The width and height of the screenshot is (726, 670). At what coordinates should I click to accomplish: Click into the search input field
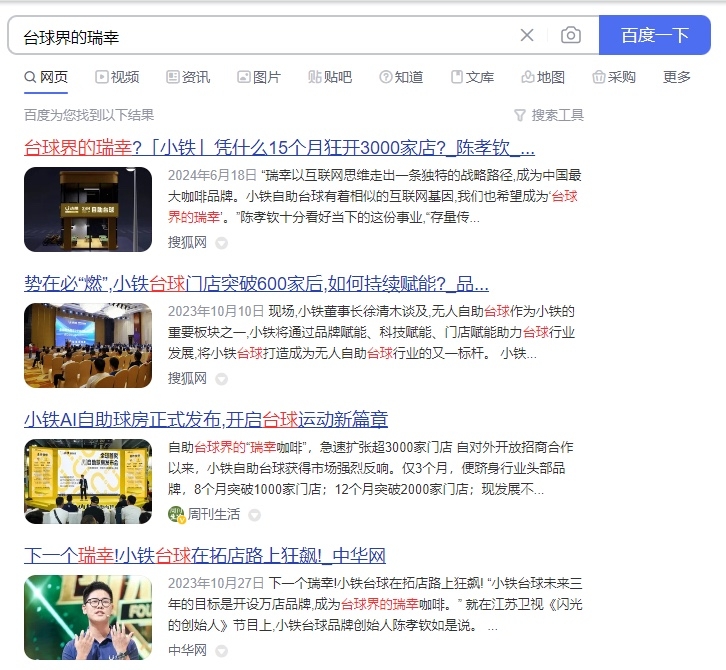[260, 35]
